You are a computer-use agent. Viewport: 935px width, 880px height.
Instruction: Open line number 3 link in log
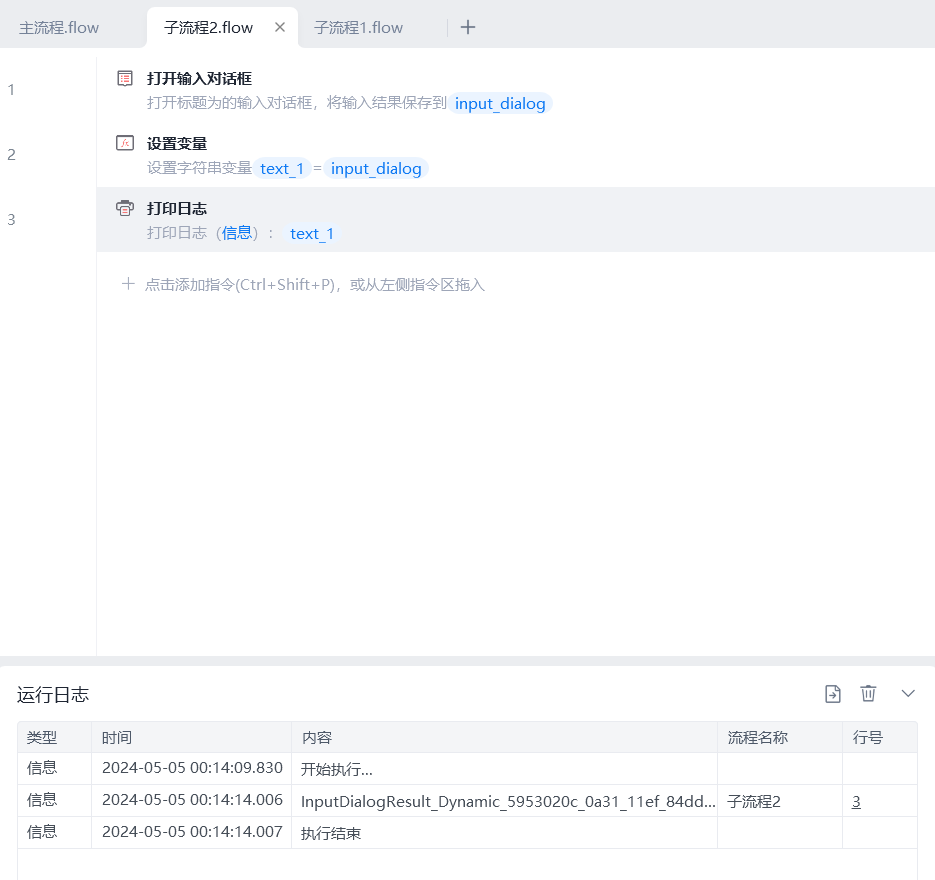coord(856,801)
